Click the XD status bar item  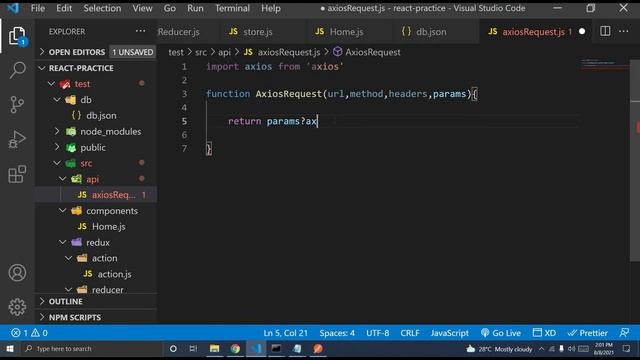click(544, 333)
